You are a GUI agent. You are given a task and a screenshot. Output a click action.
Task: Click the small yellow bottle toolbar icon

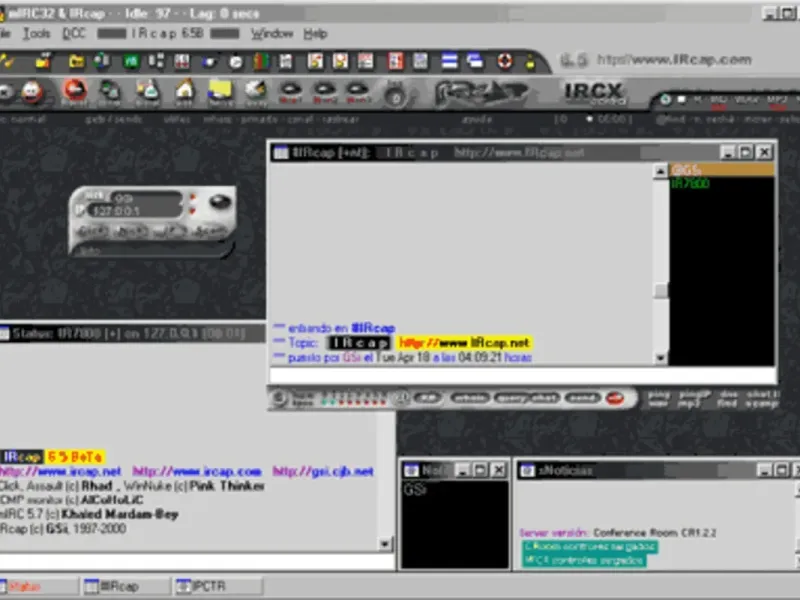531,62
